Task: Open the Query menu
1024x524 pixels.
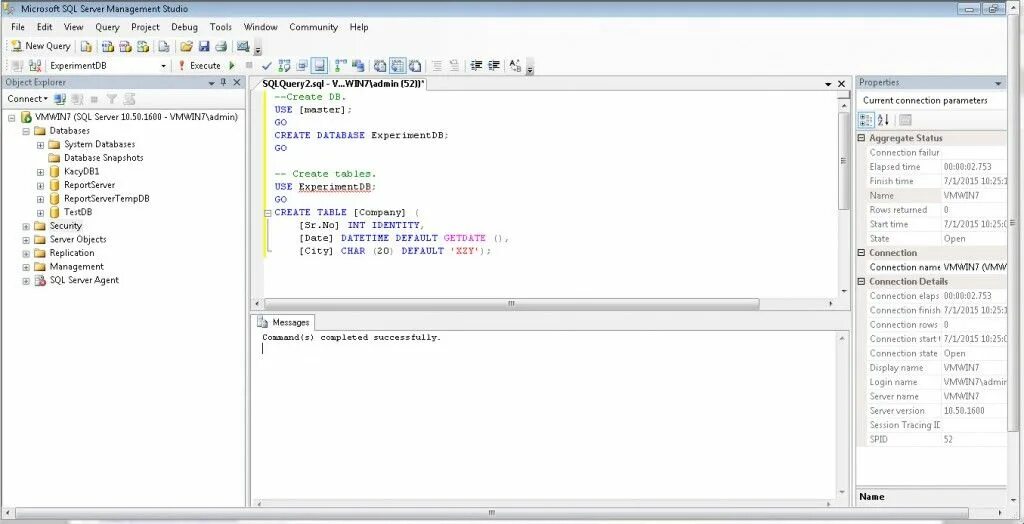Action: [x=107, y=27]
